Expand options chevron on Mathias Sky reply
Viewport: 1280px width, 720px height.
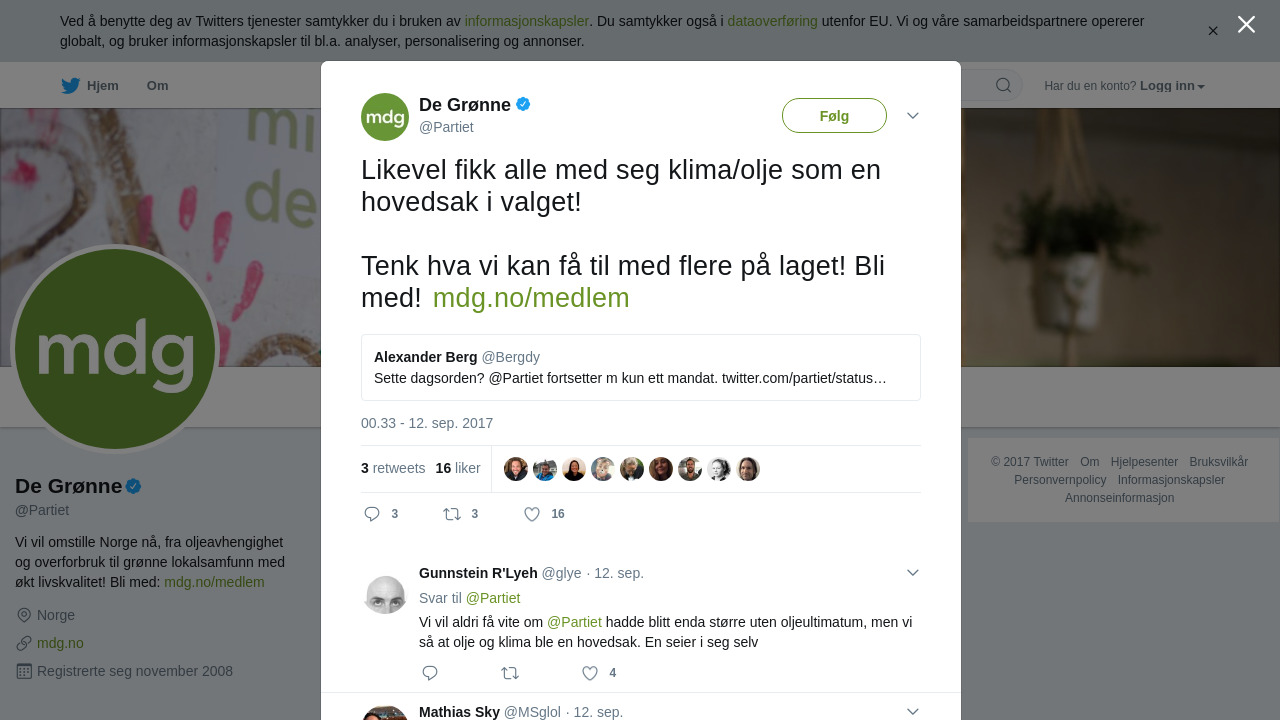pos(913,712)
